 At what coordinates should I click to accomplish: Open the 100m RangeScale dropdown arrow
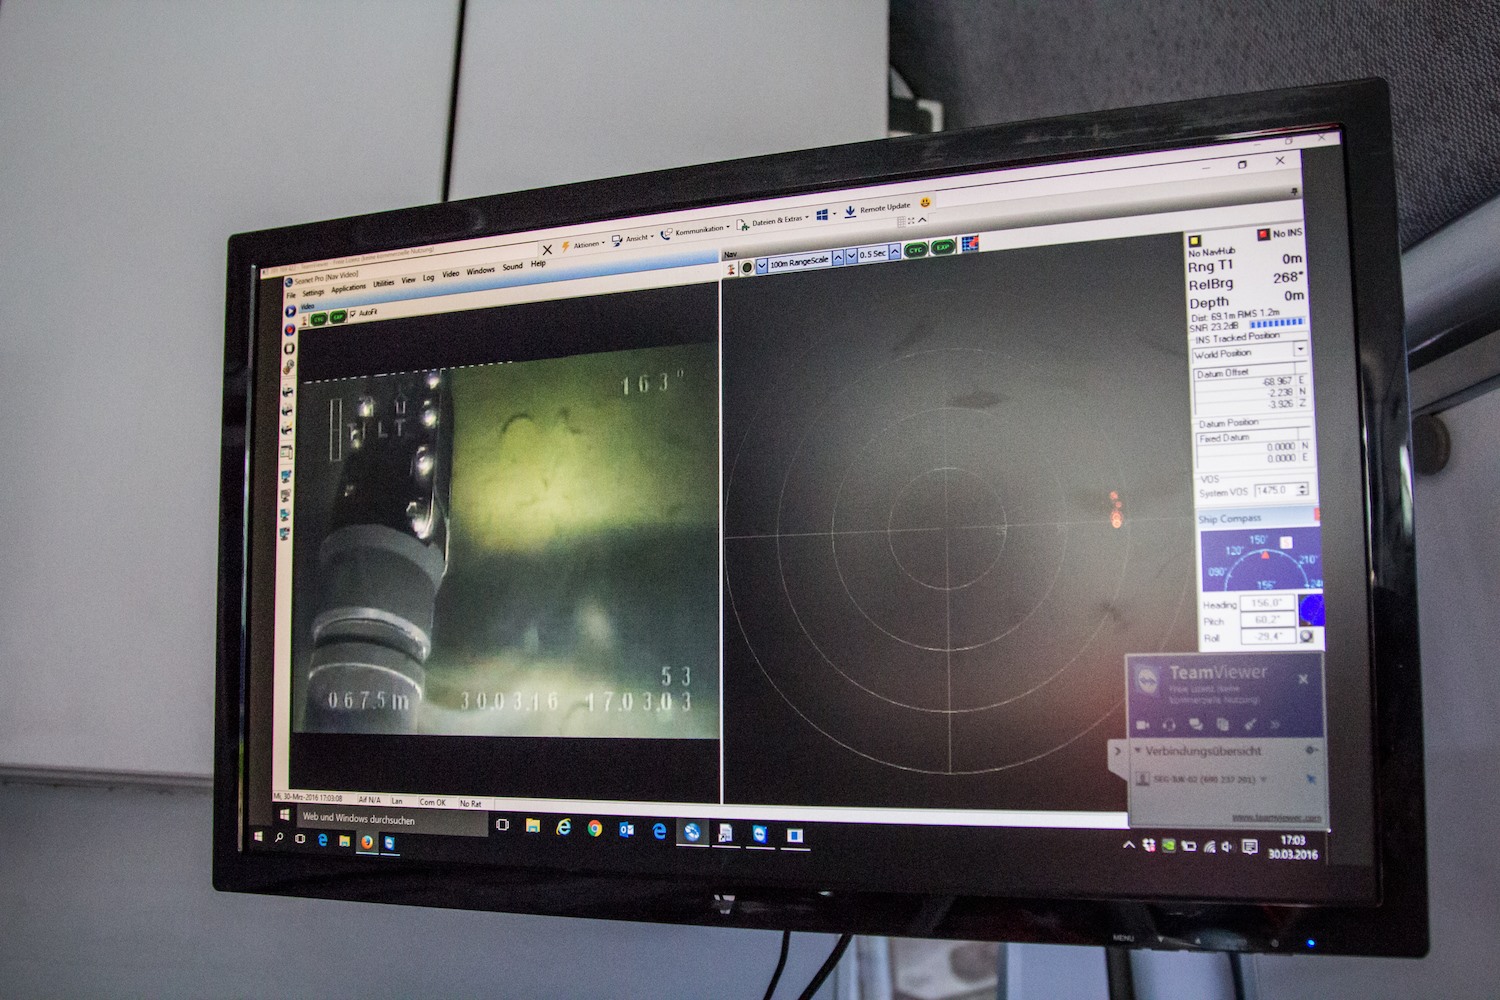762,264
